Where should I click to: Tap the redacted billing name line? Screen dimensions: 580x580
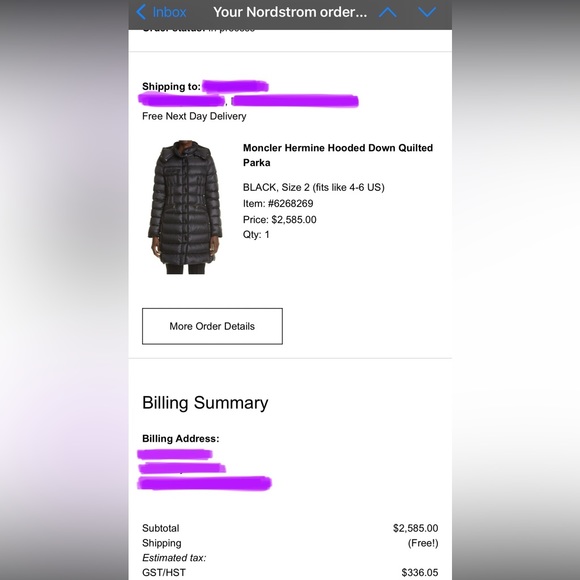pyautogui.click(x=175, y=454)
